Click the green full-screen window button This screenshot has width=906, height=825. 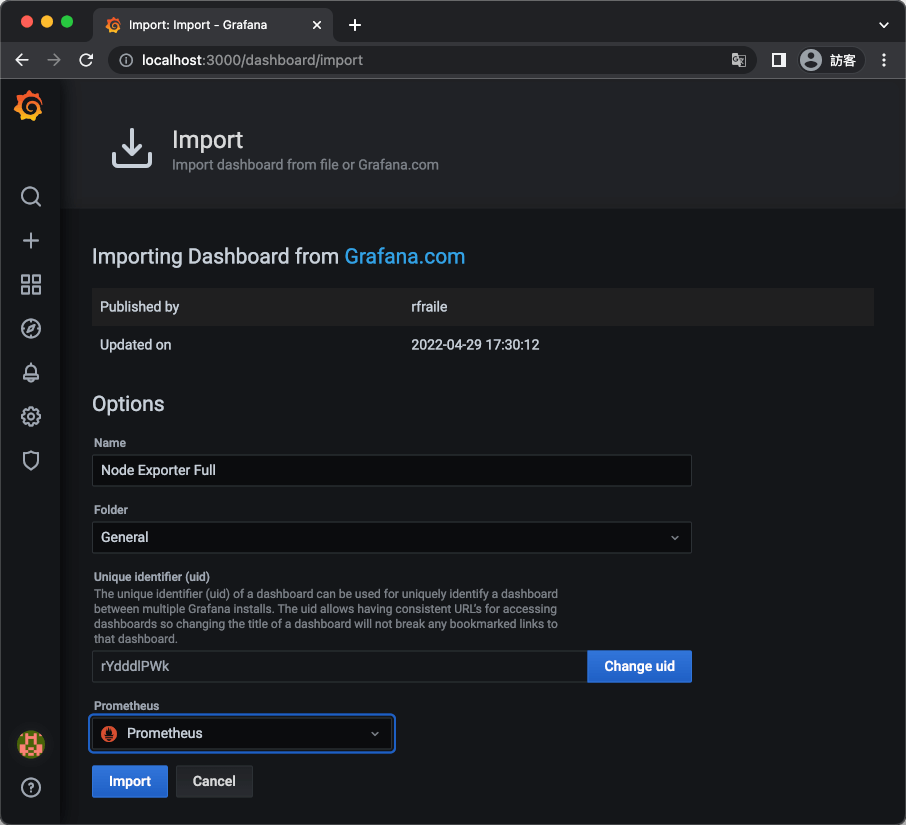(x=67, y=21)
